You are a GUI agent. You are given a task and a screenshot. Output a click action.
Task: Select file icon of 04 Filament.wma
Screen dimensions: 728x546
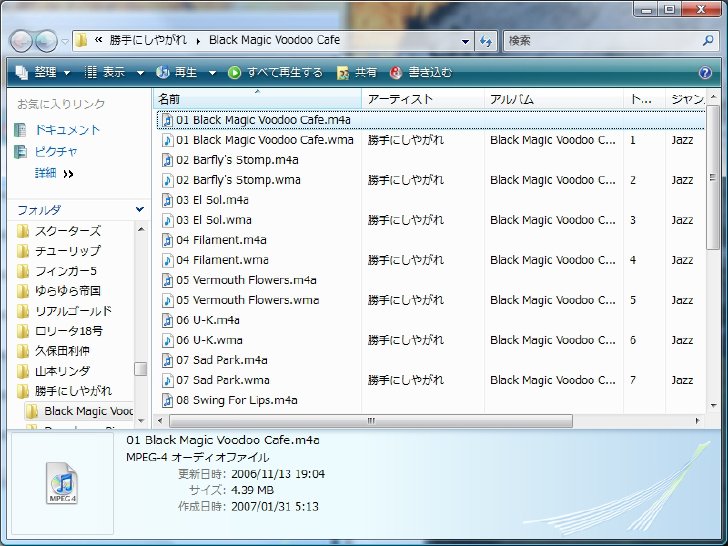(167, 260)
